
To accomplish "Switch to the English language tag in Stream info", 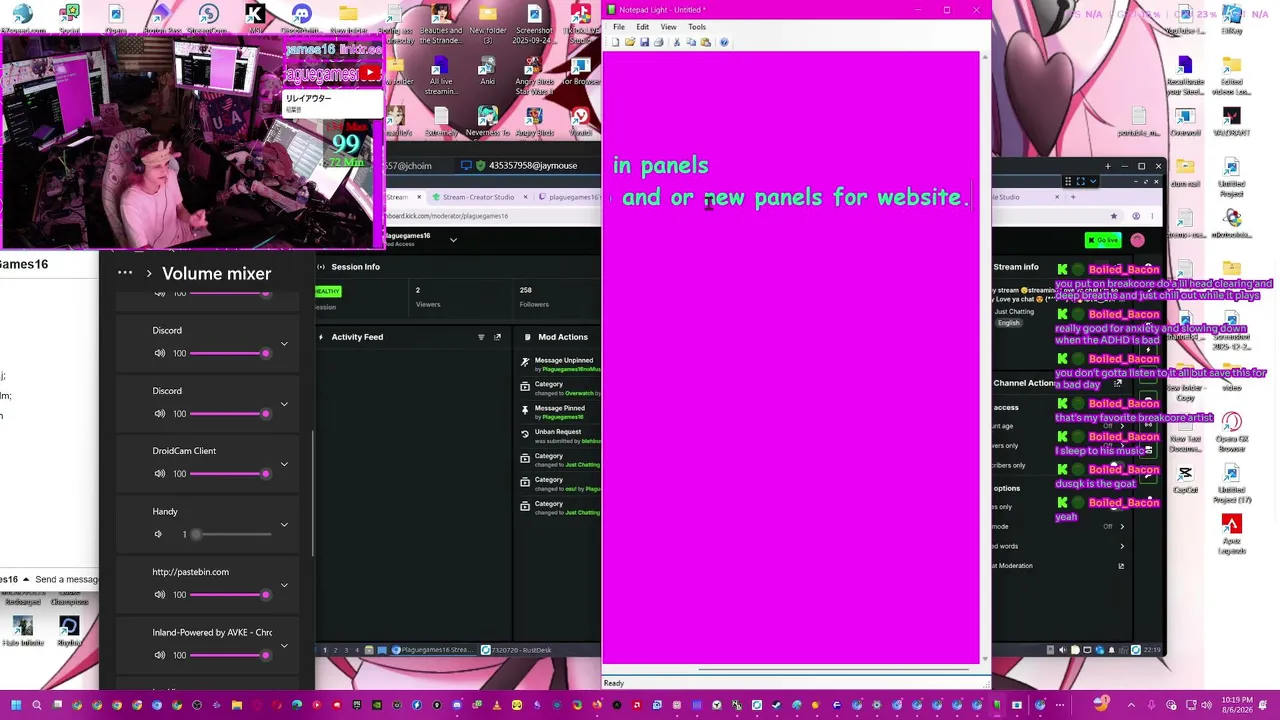I will click(1008, 323).
